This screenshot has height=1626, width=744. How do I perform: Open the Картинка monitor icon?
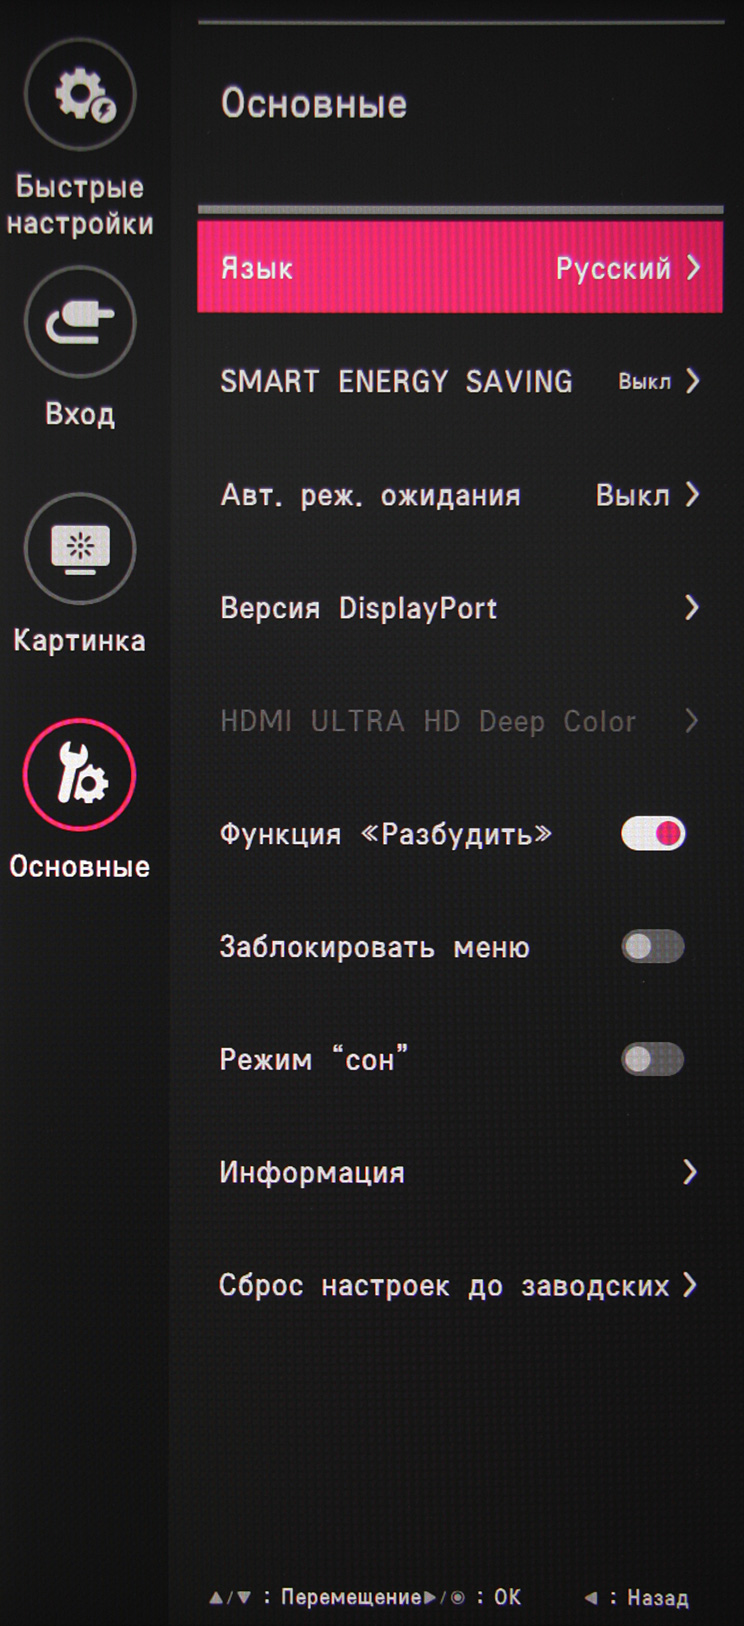[x=80, y=549]
